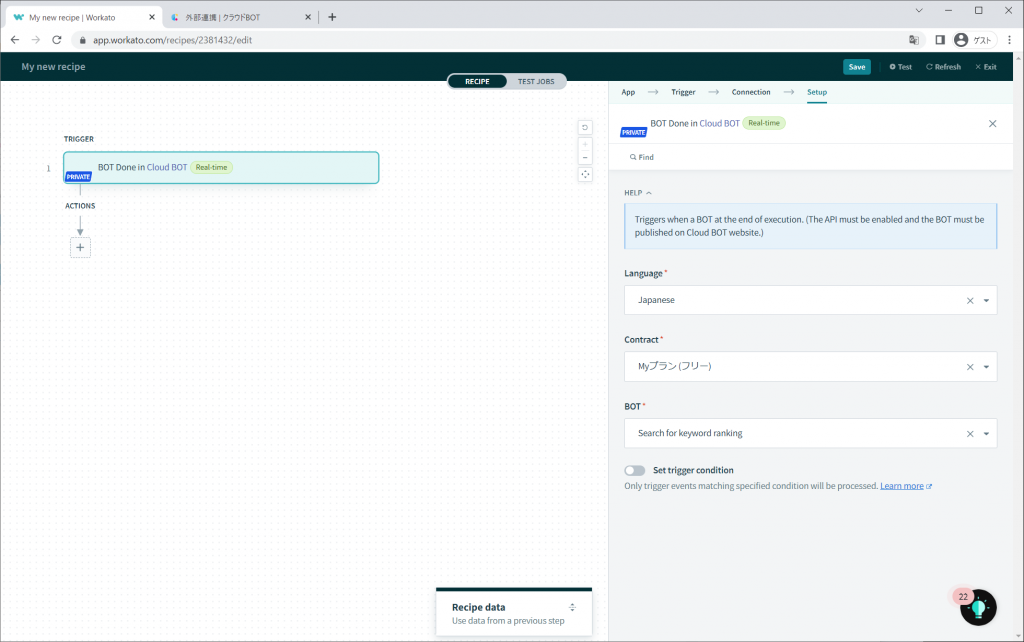Image resolution: width=1024 pixels, height=642 pixels.
Task: Select the Setup step in breadcrumb
Action: [x=817, y=92]
